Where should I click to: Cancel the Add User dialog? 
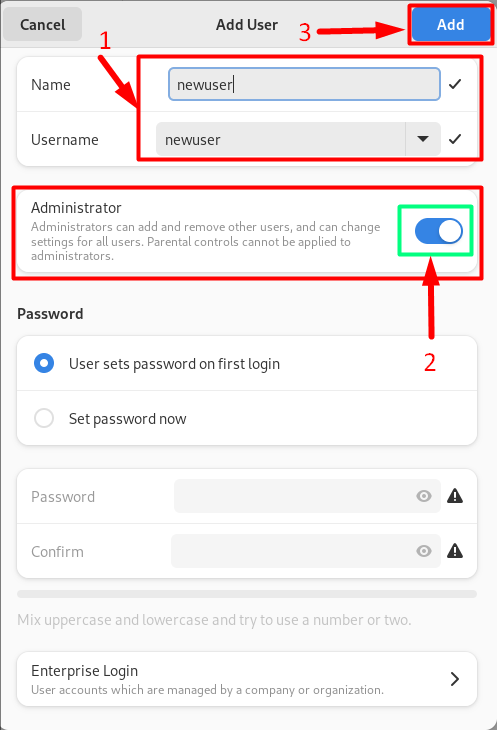tap(42, 24)
